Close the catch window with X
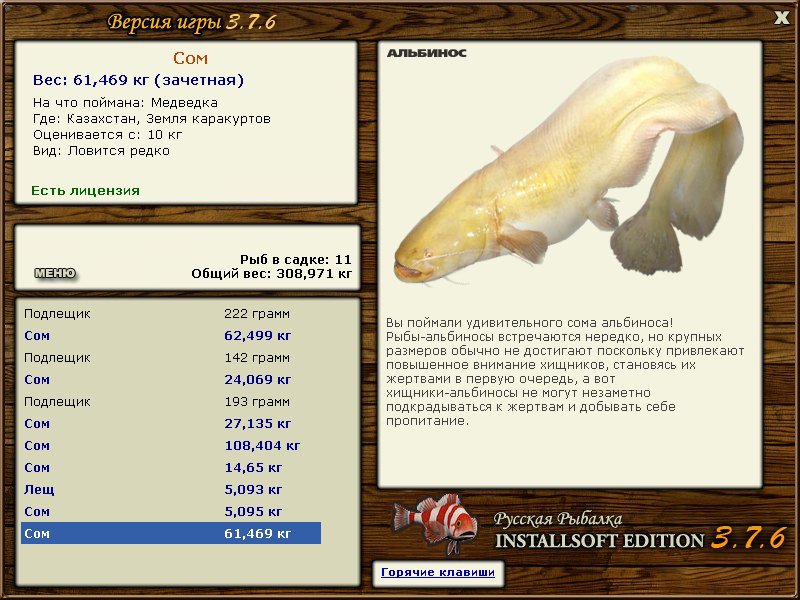800x600 pixels. 781,17
